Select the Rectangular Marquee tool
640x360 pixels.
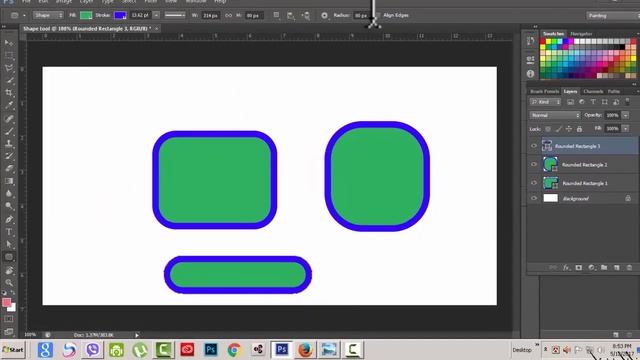point(9,55)
